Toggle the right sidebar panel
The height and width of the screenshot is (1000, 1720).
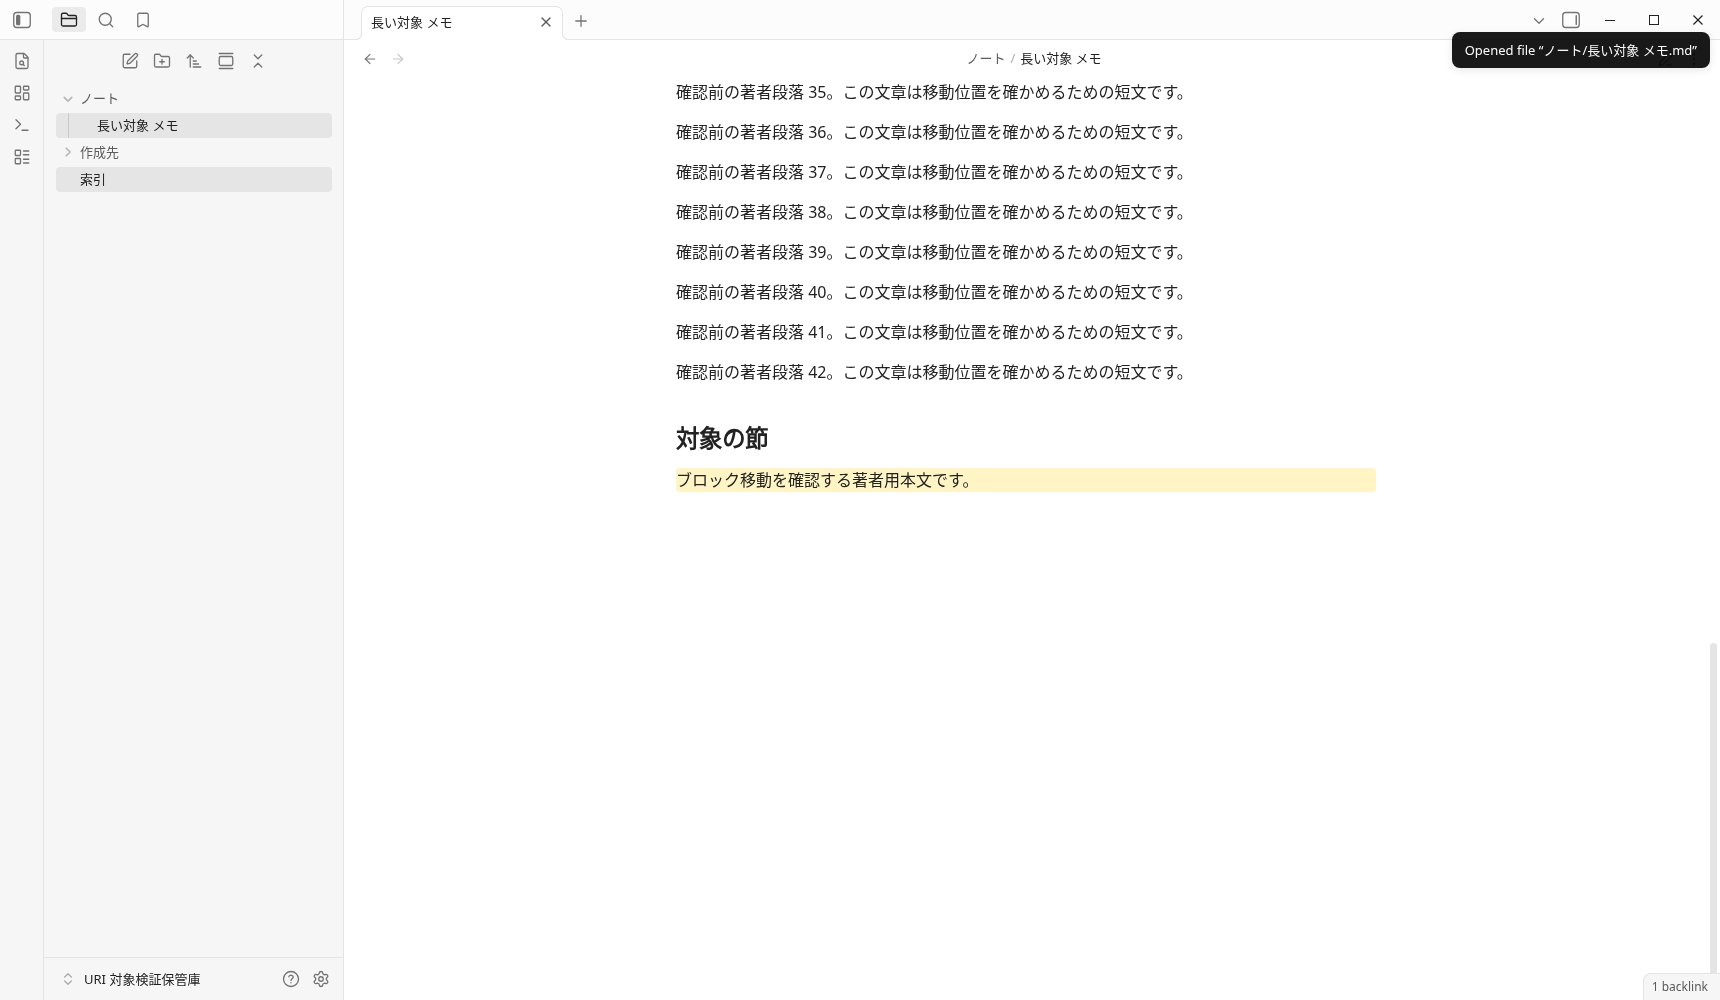click(1571, 20)
